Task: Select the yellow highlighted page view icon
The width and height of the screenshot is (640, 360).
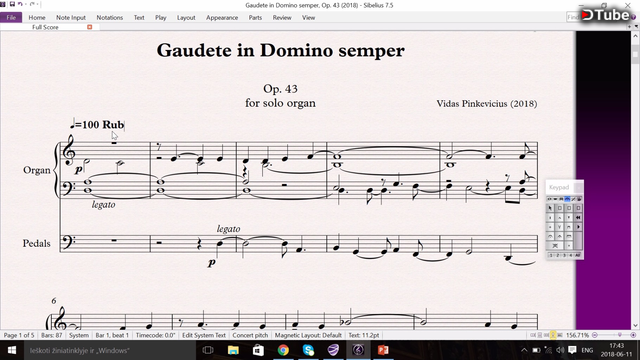Action: [553, 335]
